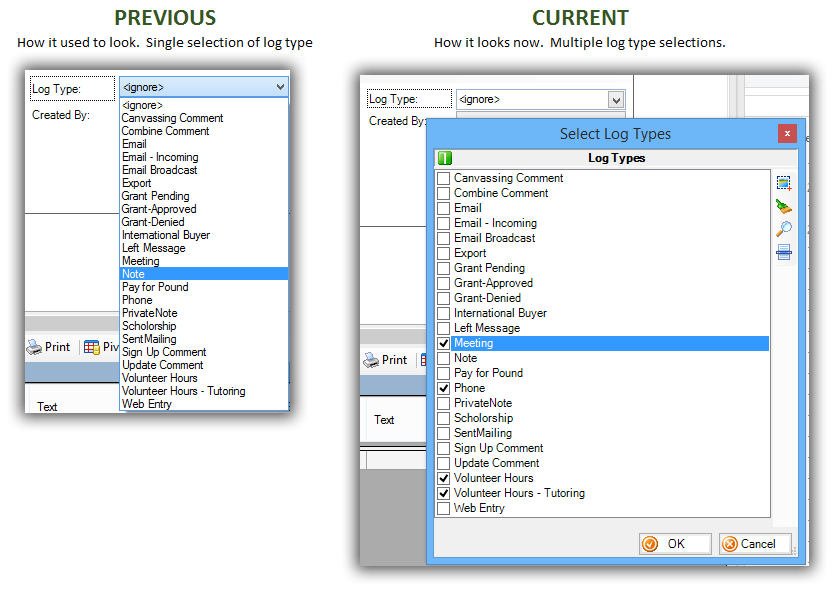Uncheck the Volunteer Hours - Tutoring checkbox
This screenshot has width=838, height=598.
click(444, 493)
